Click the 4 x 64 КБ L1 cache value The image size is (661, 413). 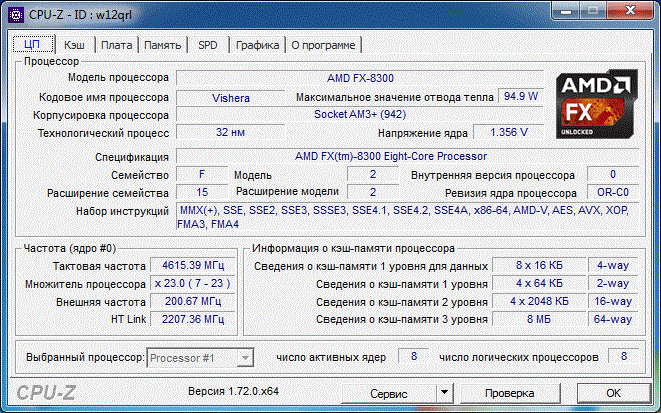[539, 283]
